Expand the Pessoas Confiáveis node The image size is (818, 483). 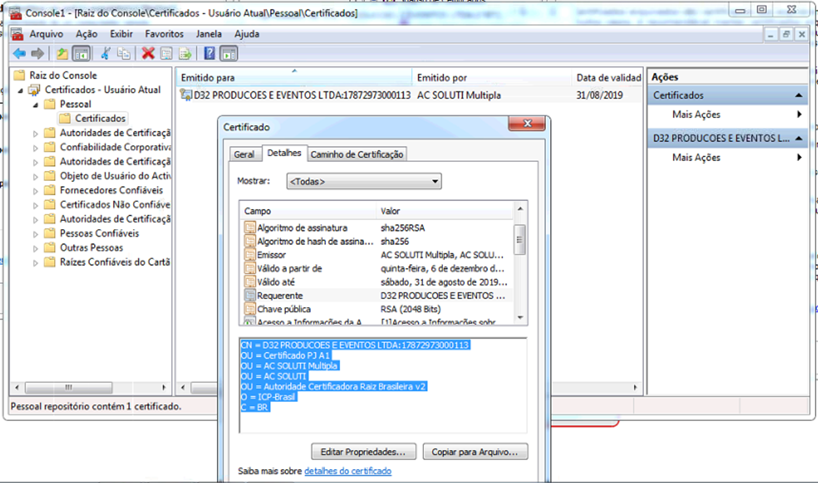35,234
